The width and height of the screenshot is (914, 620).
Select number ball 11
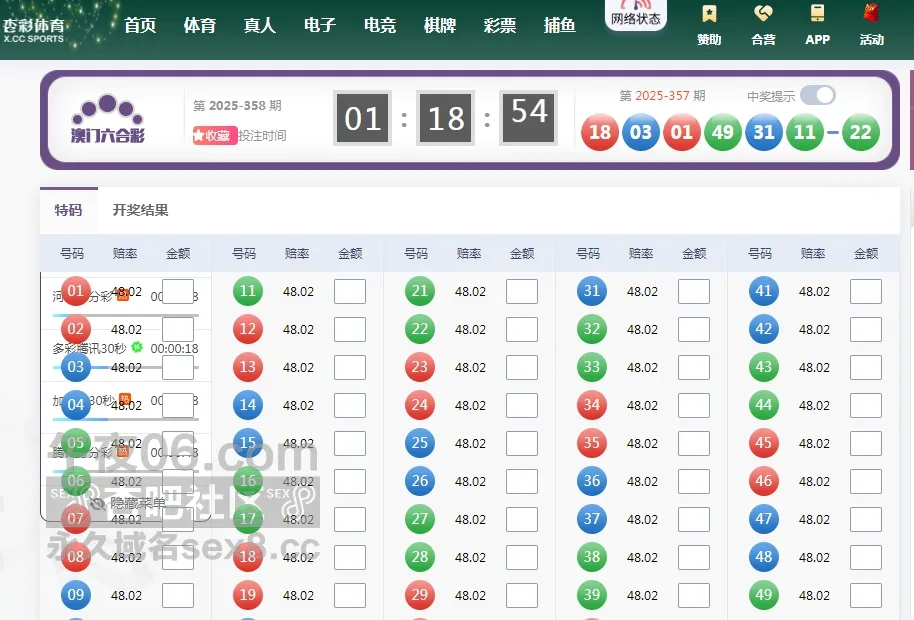pos(248,291)
